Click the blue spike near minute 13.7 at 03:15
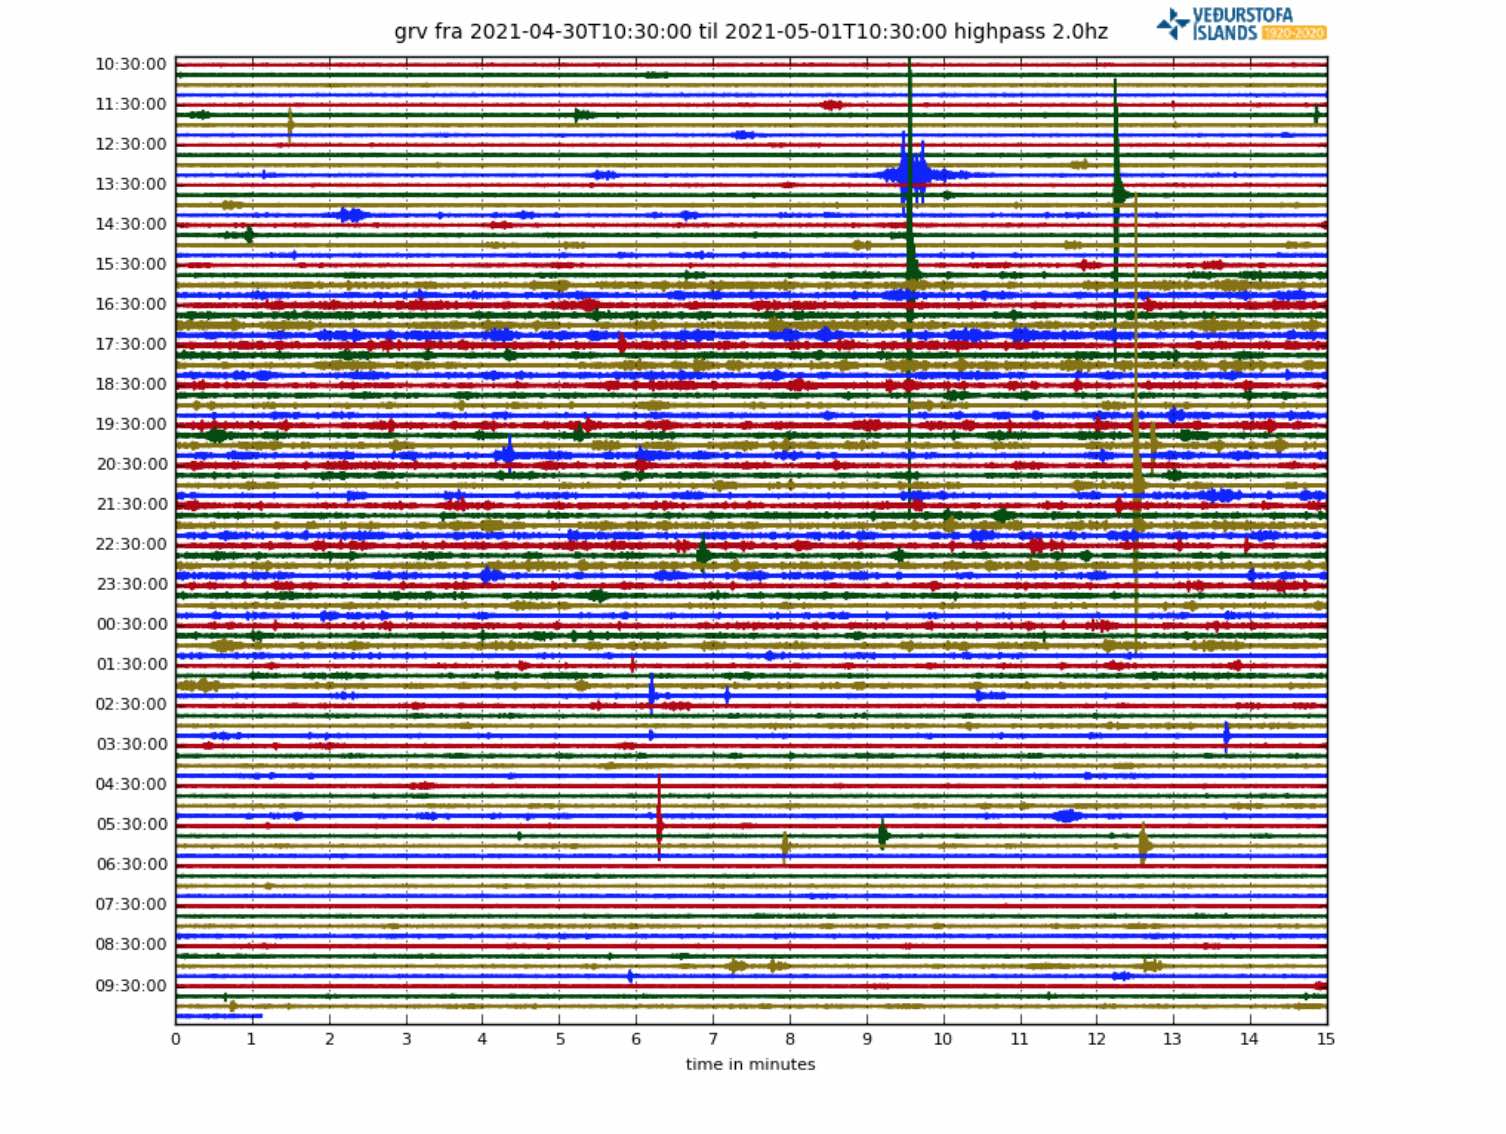 [1226, 737]
